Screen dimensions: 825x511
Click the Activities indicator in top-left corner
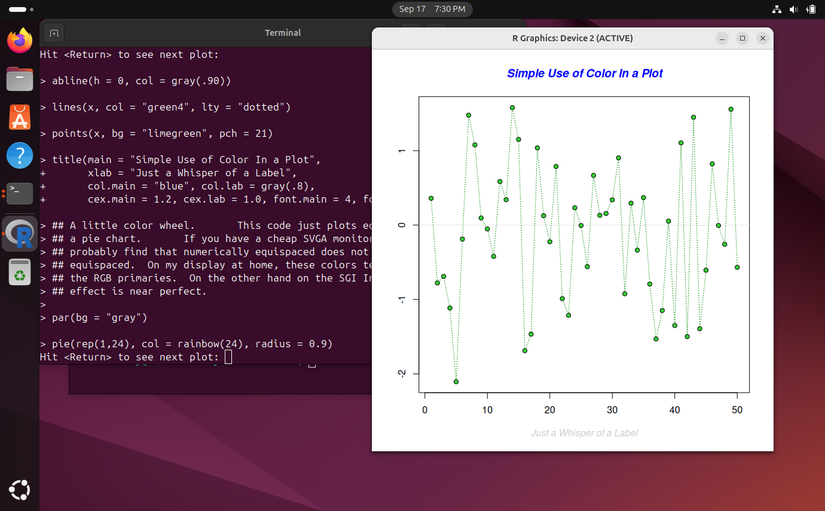pos(19,9)
